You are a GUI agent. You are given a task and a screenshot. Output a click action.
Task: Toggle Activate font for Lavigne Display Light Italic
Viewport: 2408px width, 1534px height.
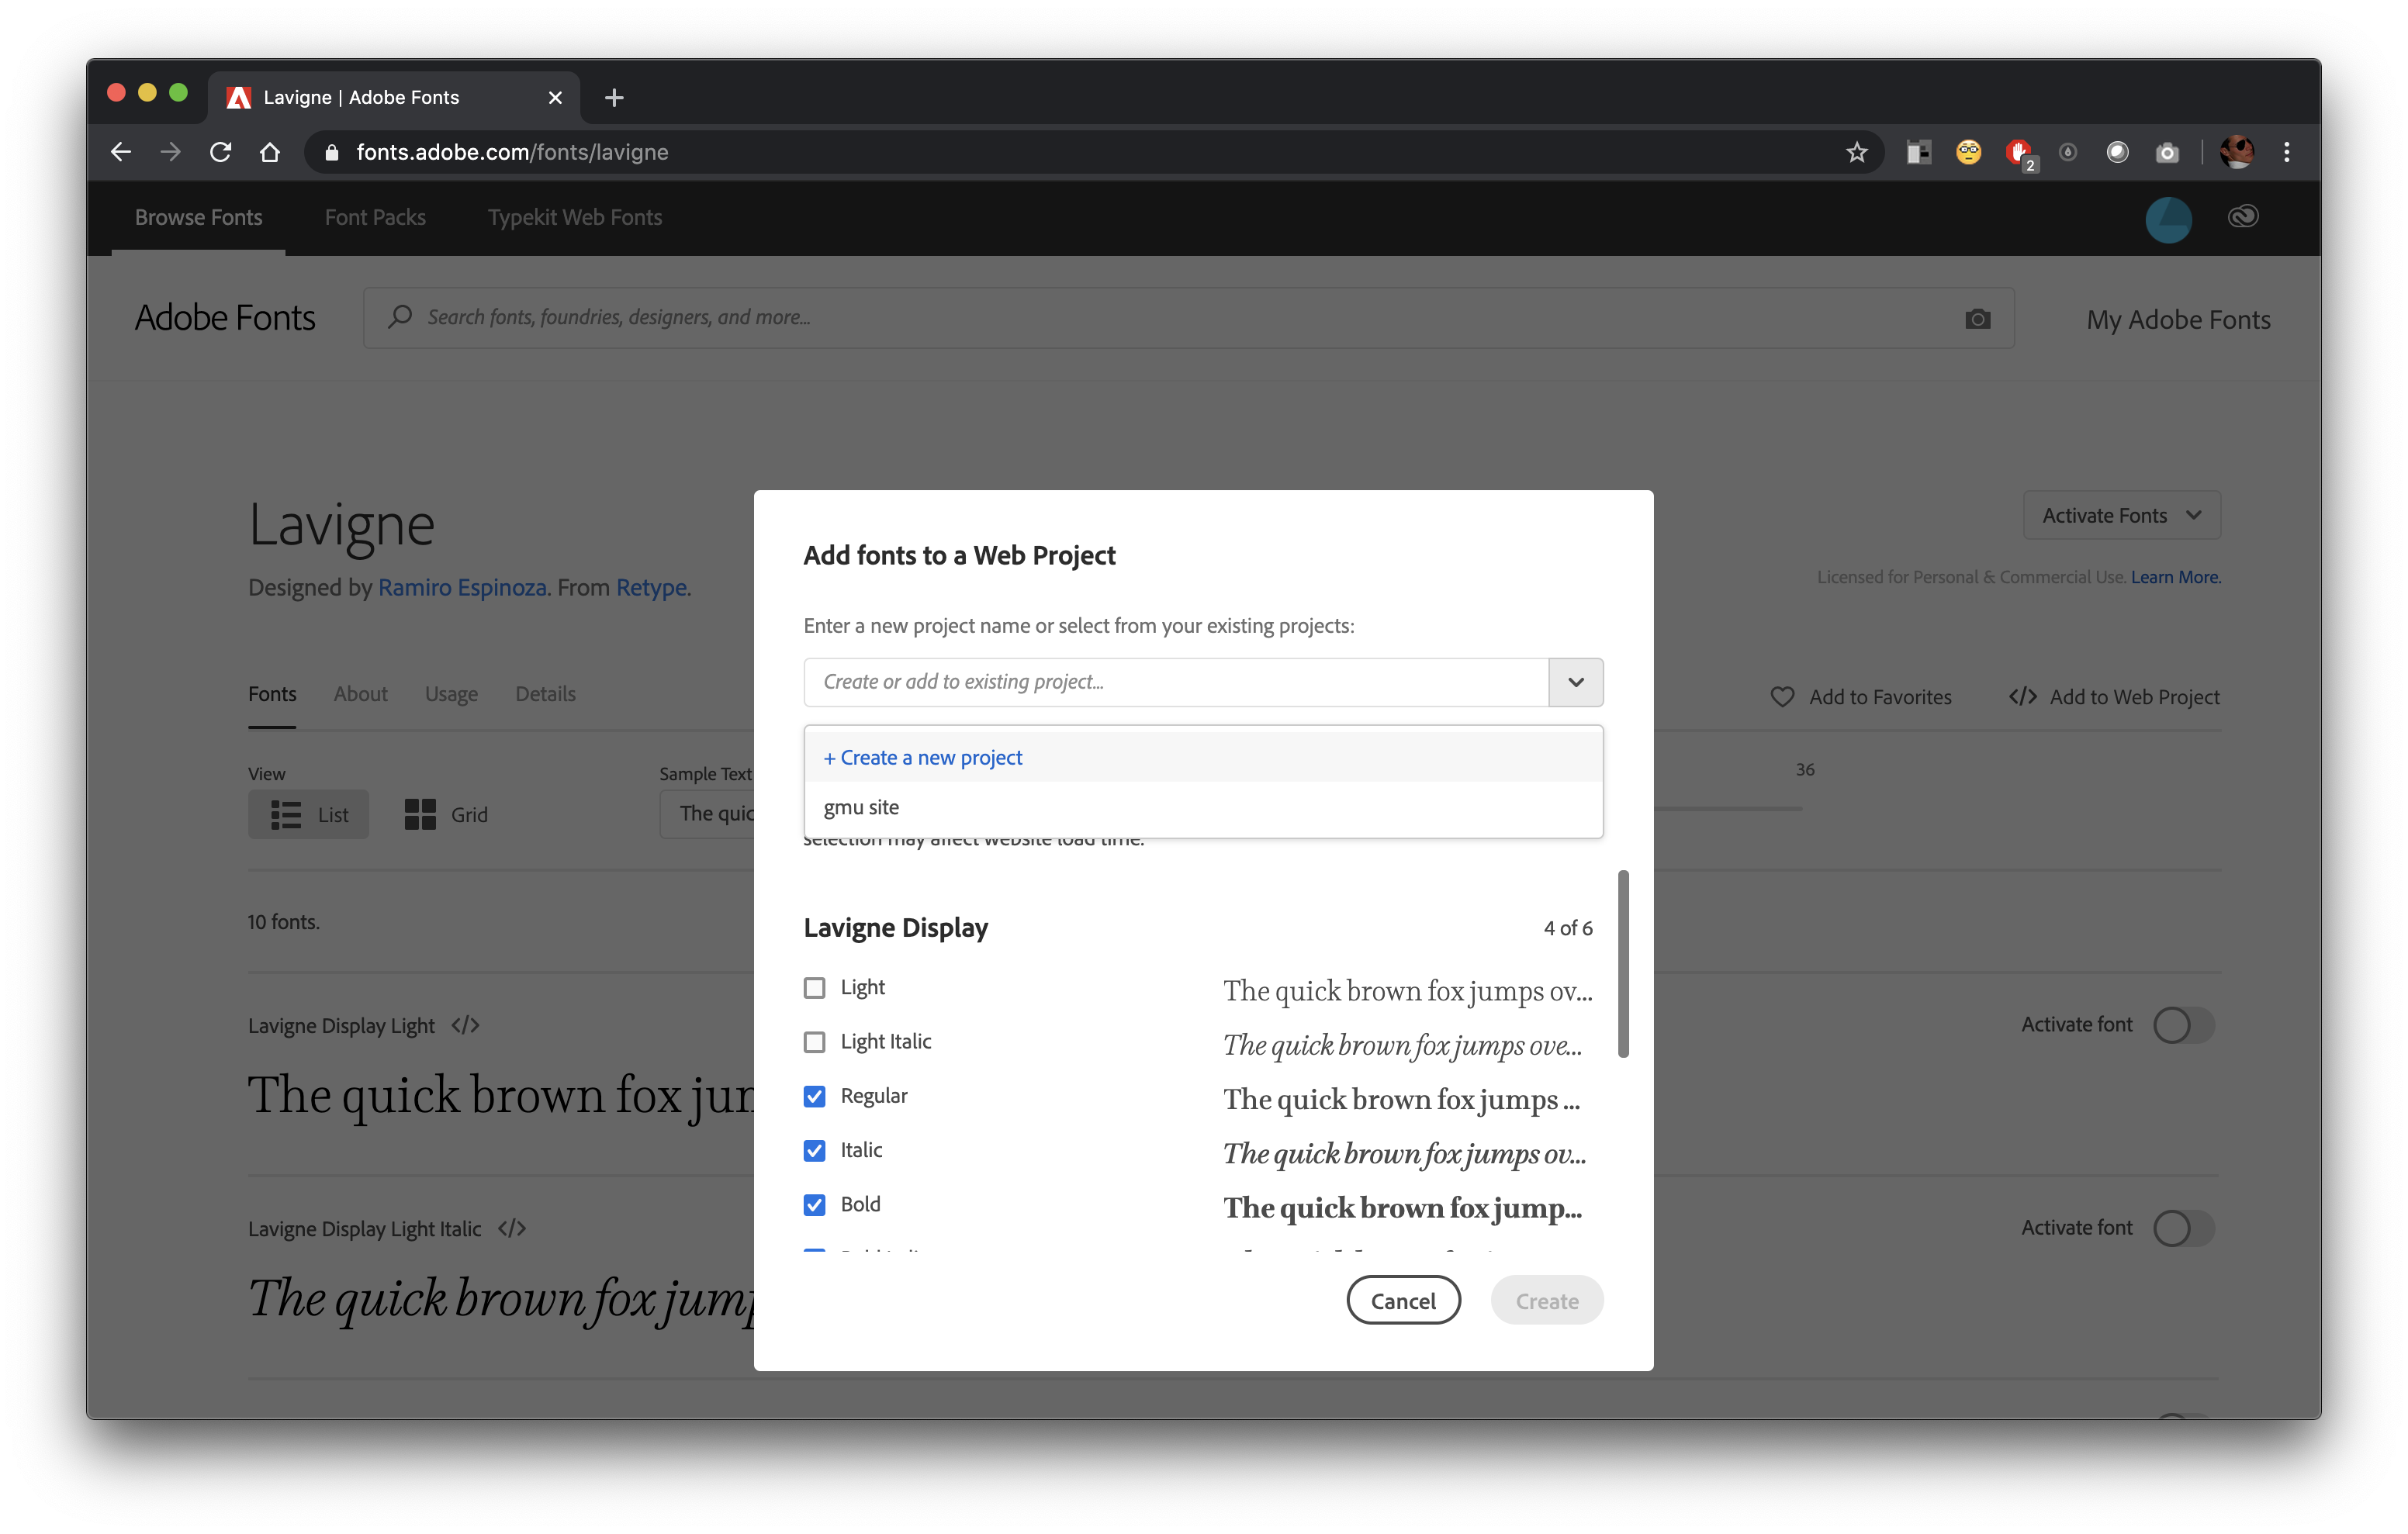tap(2184, 1228)
